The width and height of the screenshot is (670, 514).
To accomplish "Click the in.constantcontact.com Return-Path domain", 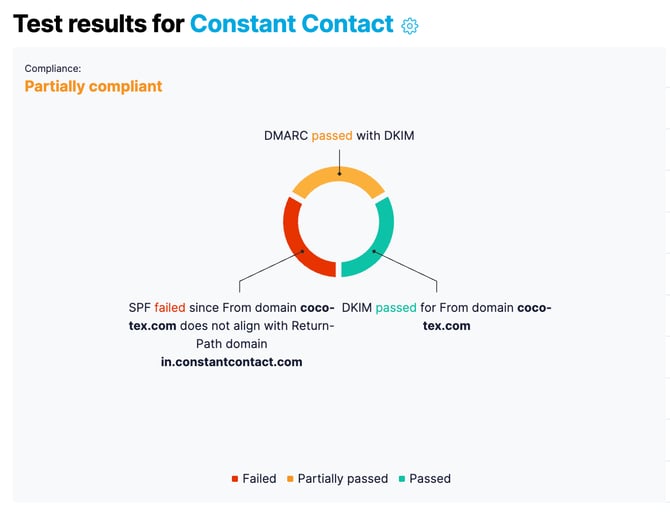I will pos(232,362).
